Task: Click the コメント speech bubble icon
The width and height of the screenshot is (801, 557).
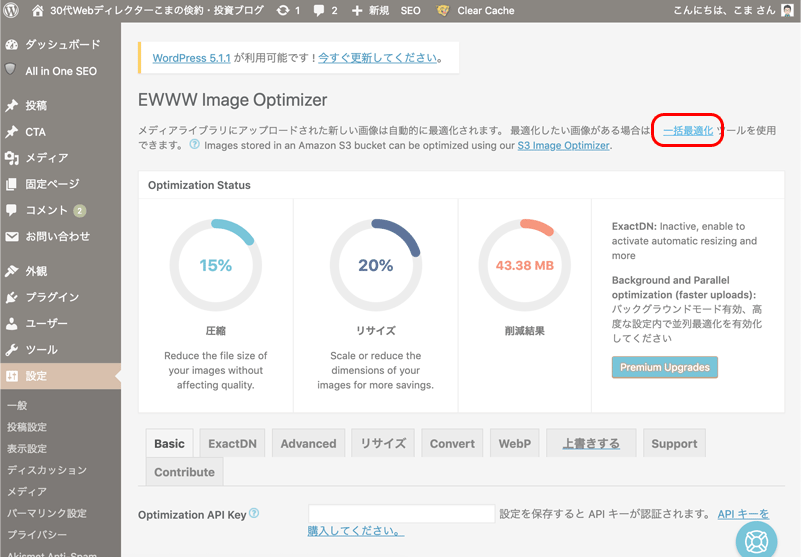Action: click(x=12, y=210)
